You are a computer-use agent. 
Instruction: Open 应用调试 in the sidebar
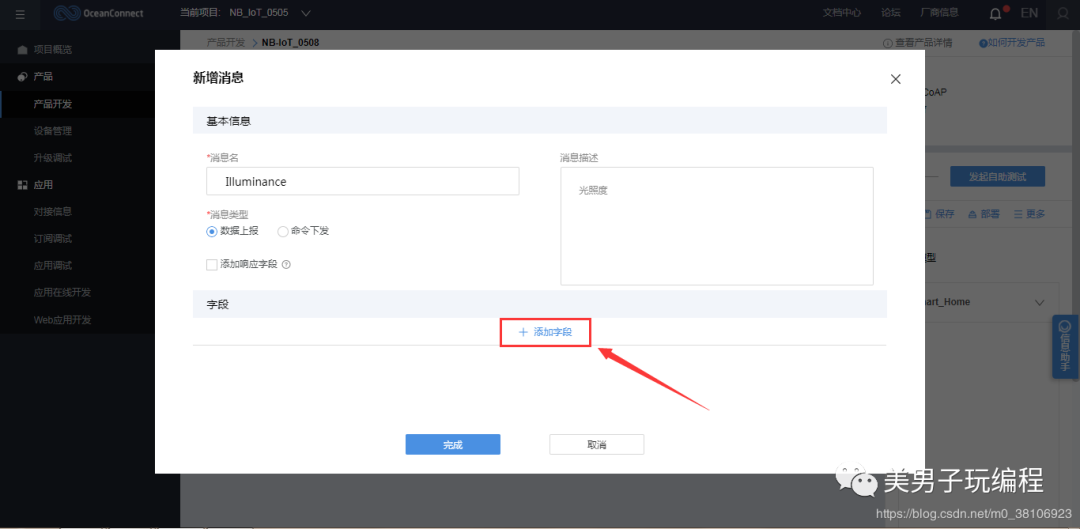52,265
